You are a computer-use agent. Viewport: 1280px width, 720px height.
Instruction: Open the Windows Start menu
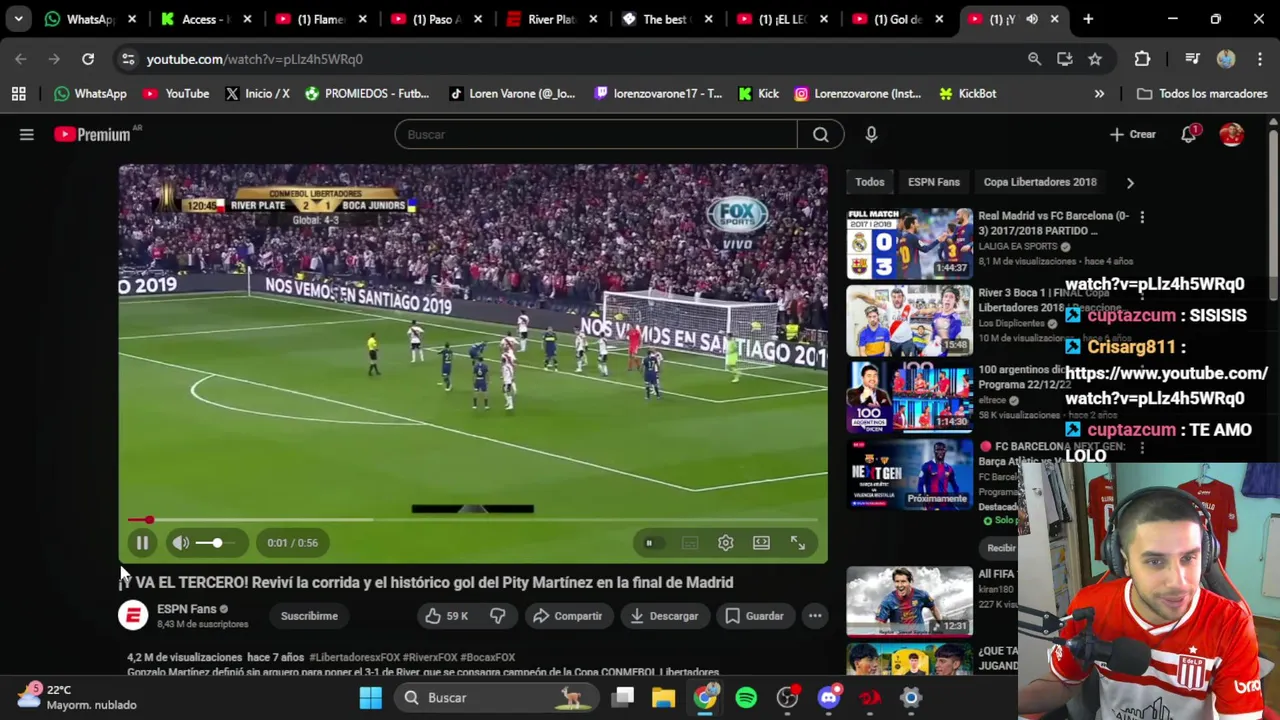(x=371, y=698)
